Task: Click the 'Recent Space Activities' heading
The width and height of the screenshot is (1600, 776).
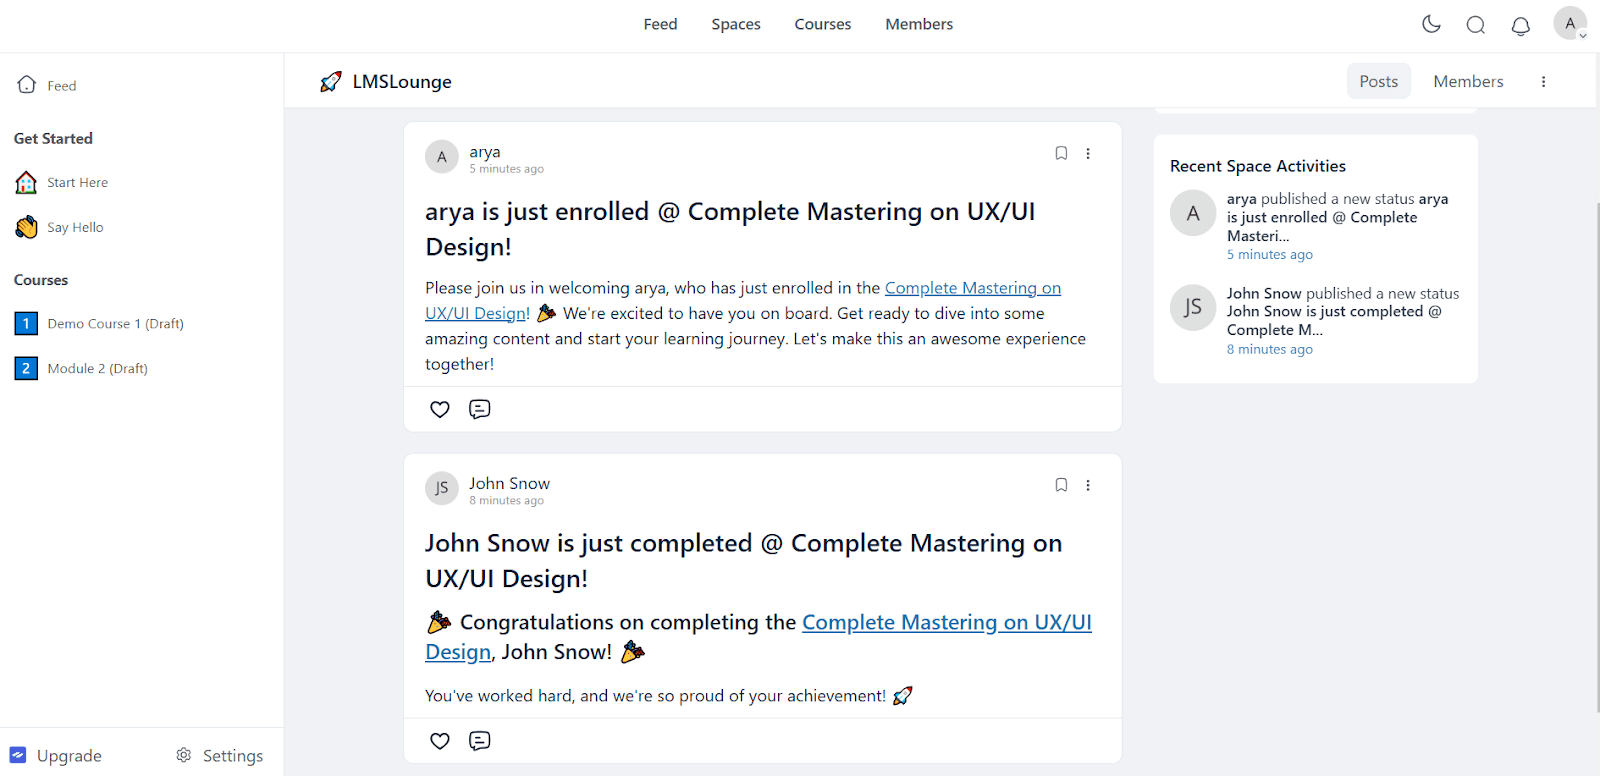Action: coord(1258,166)
